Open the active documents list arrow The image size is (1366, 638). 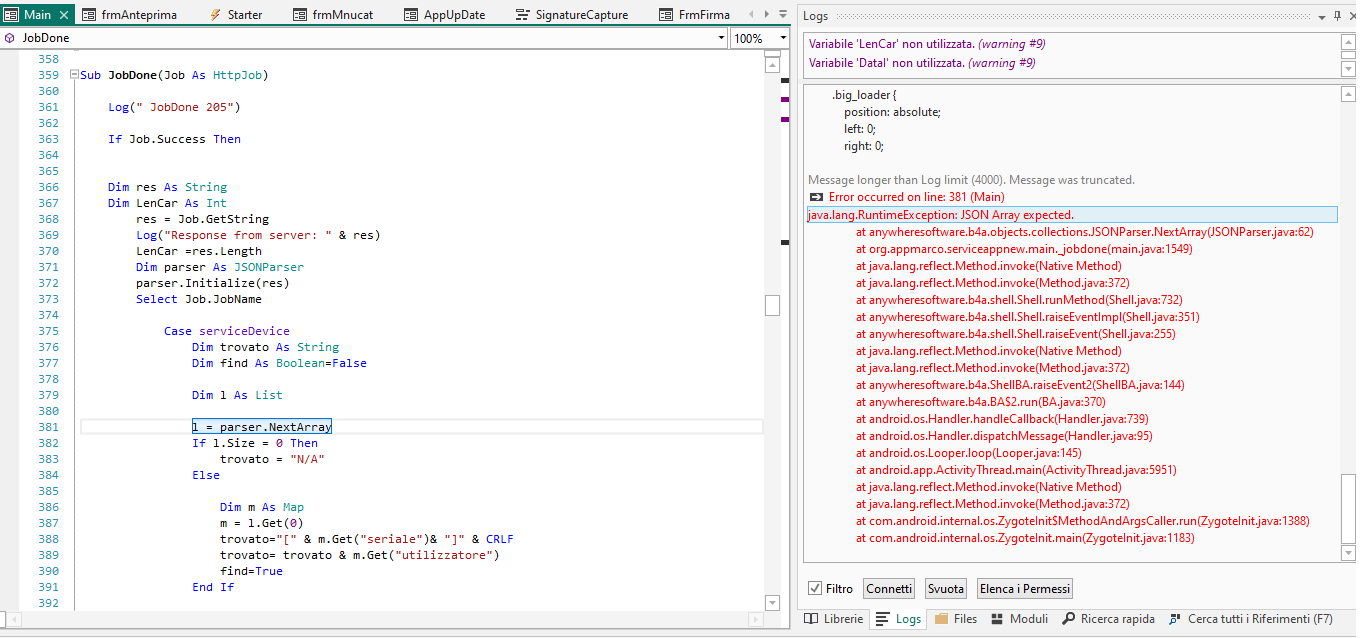(783, 15)
